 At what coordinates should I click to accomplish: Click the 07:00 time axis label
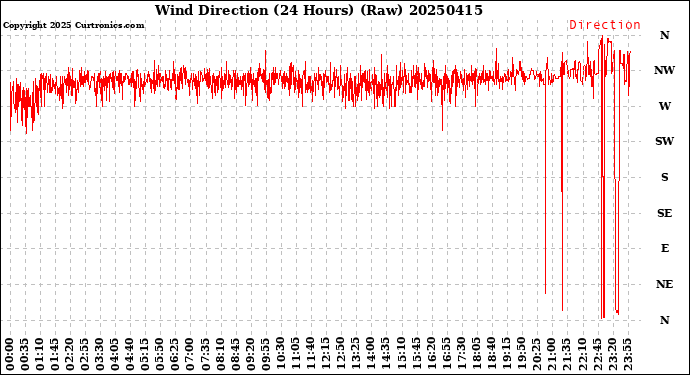click(189, 355)
